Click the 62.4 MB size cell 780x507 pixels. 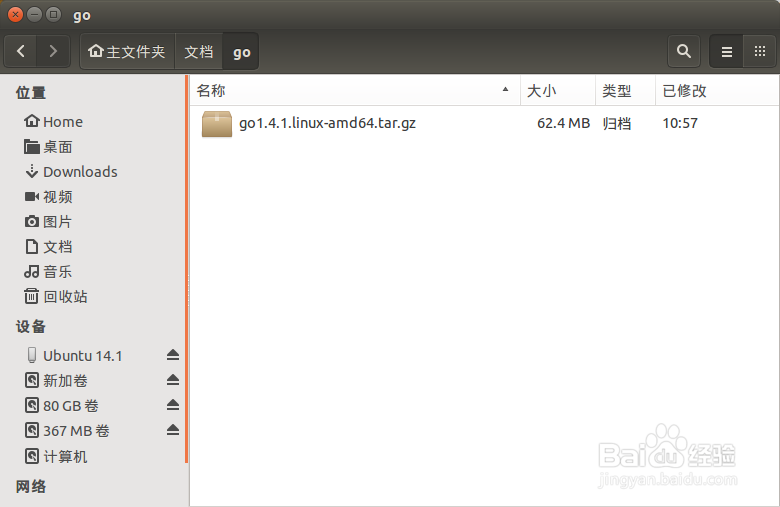tap(563, 123)
